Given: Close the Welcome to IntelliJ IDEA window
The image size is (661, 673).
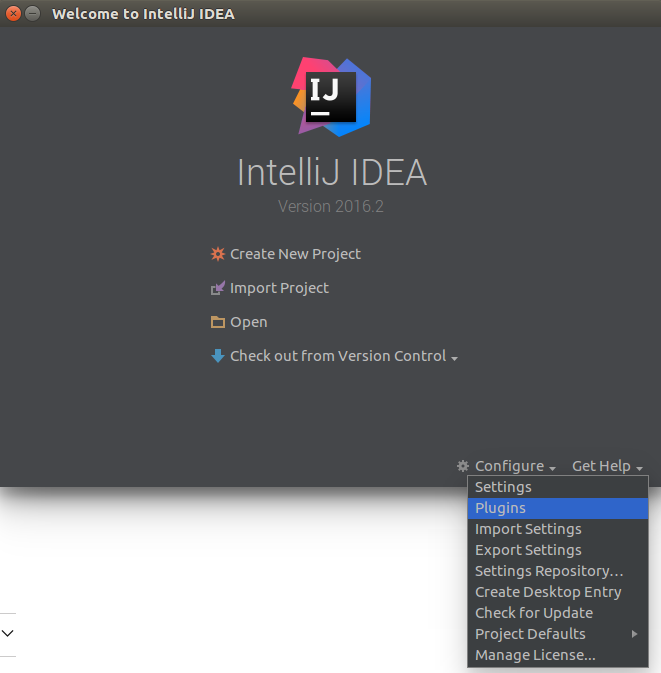Looking at the screenshot, I should (x=13, y=14).
